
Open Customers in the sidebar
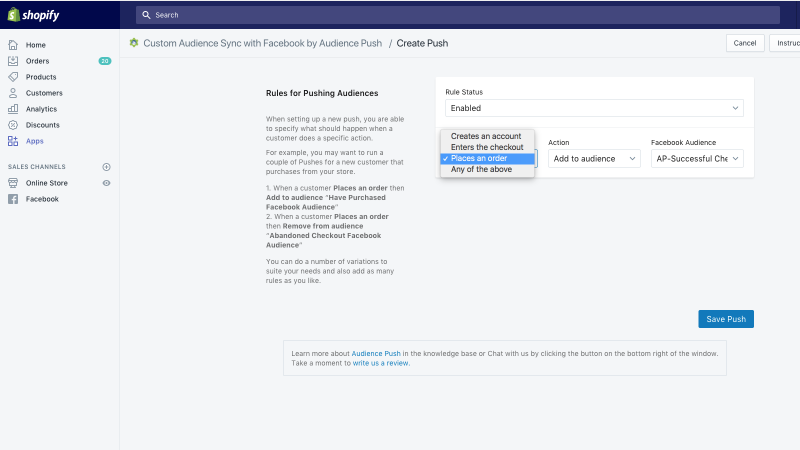click(44, 93)
